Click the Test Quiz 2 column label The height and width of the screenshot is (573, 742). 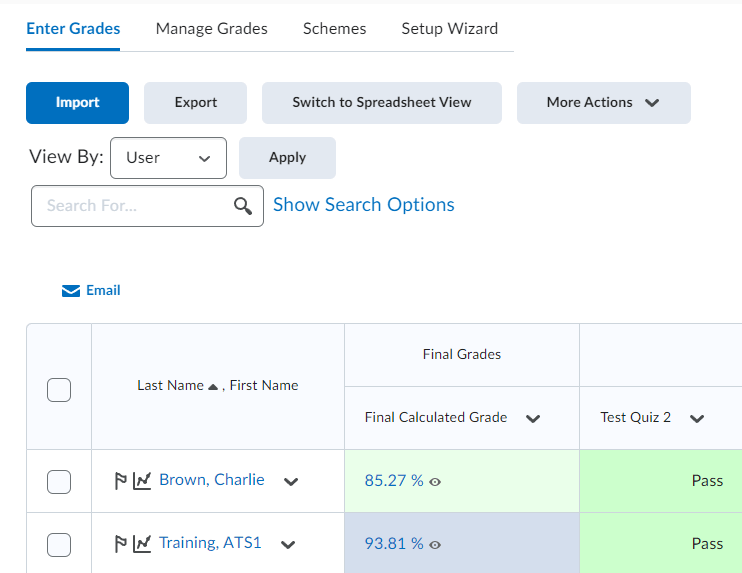(x=636, y=417)
